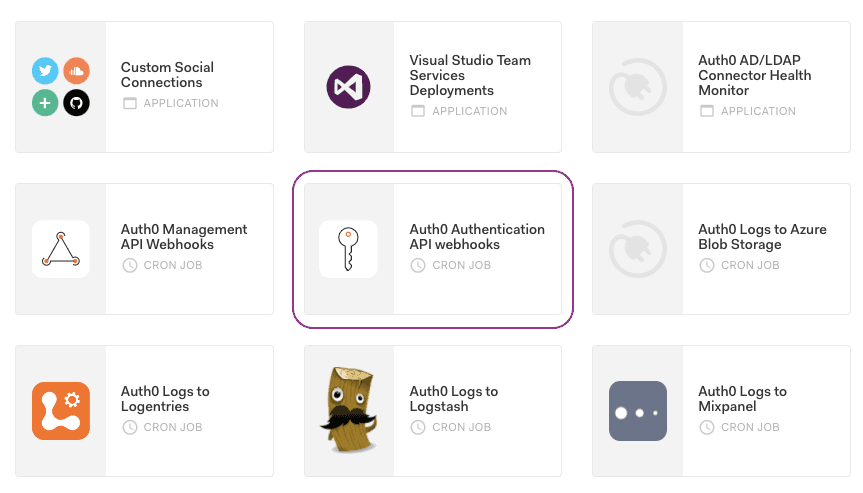863x493 pixels.
Task: Open Auth0 AD/LDAP Connector Health Monitor title
Action: 755,75
